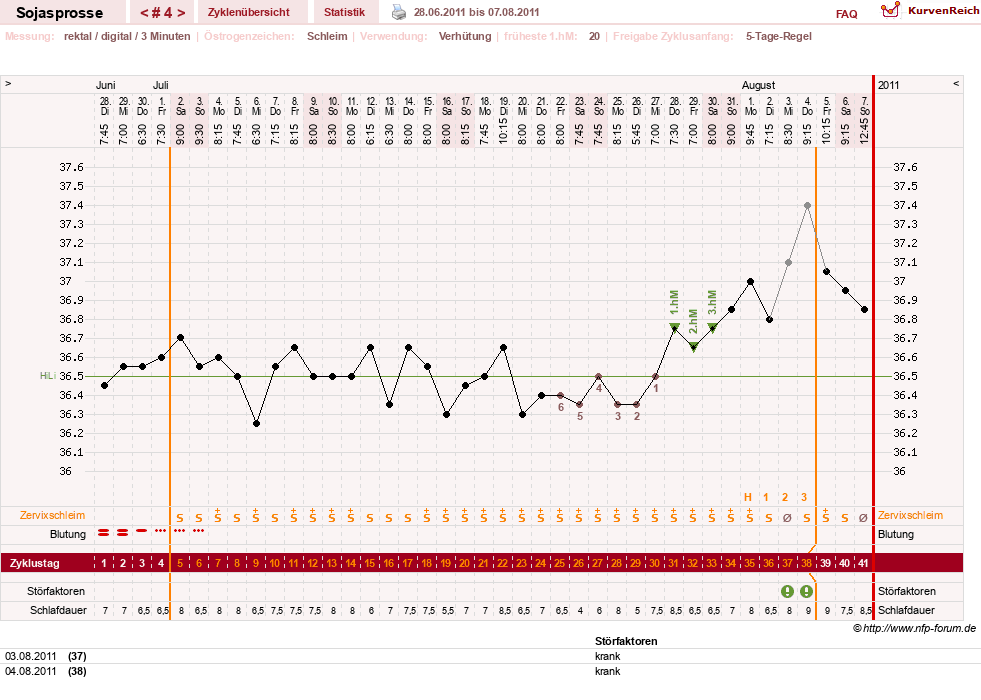Click the next cycle arrow after #4
The width and height of the screenshot is (981, 700).
tap(181, 13)
